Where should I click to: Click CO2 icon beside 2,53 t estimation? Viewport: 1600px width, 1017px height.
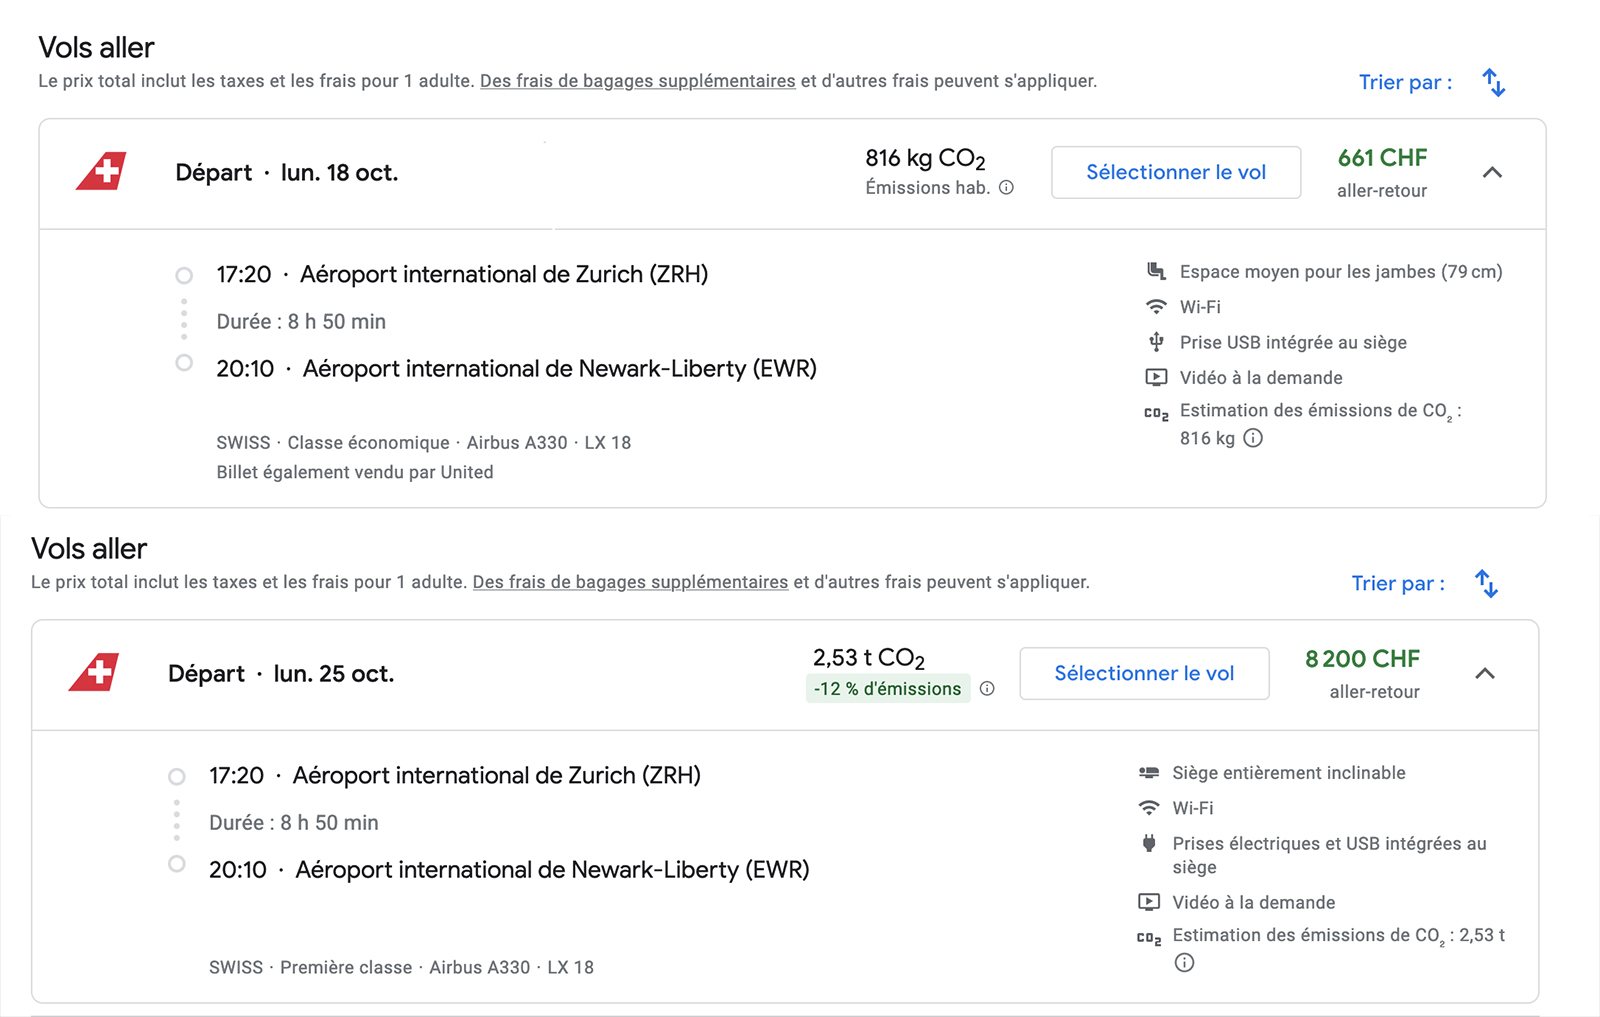pos(1149,938)
